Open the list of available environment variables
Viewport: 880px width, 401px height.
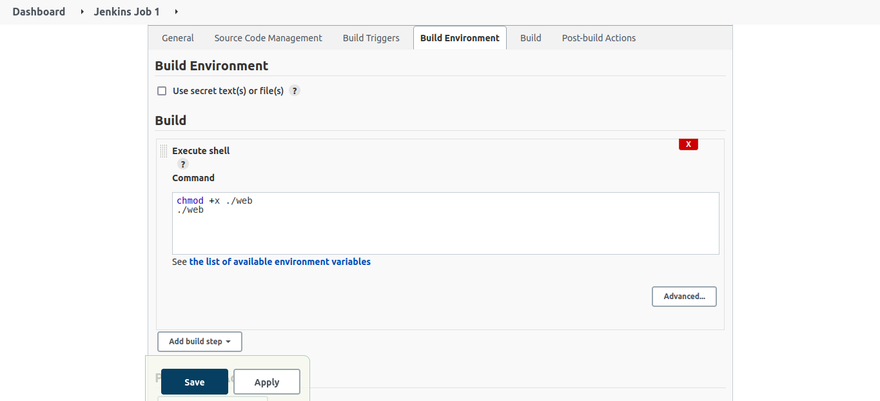[x=280, y=262]
